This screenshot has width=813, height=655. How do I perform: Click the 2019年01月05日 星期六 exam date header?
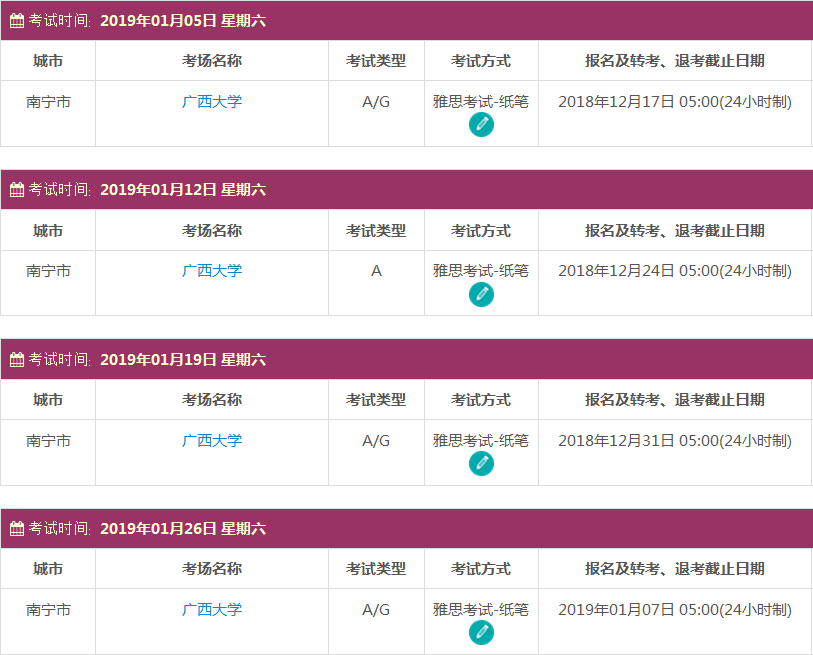[183, 21]
